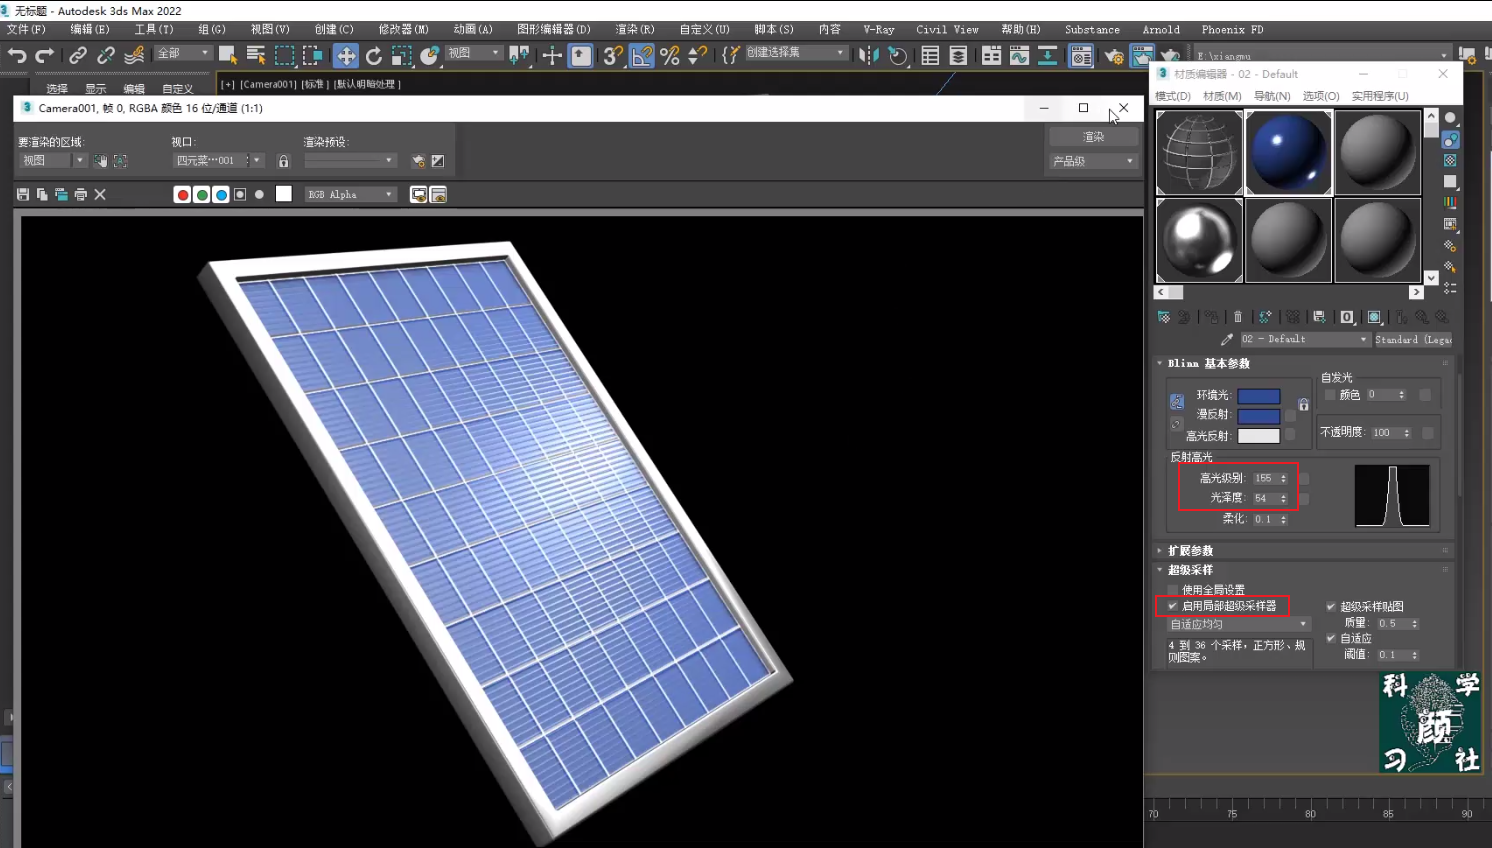Image resolution: width=1492 pixels, height=848 pixels.
Task: Open Select by Name list
Action: point(256,56)
